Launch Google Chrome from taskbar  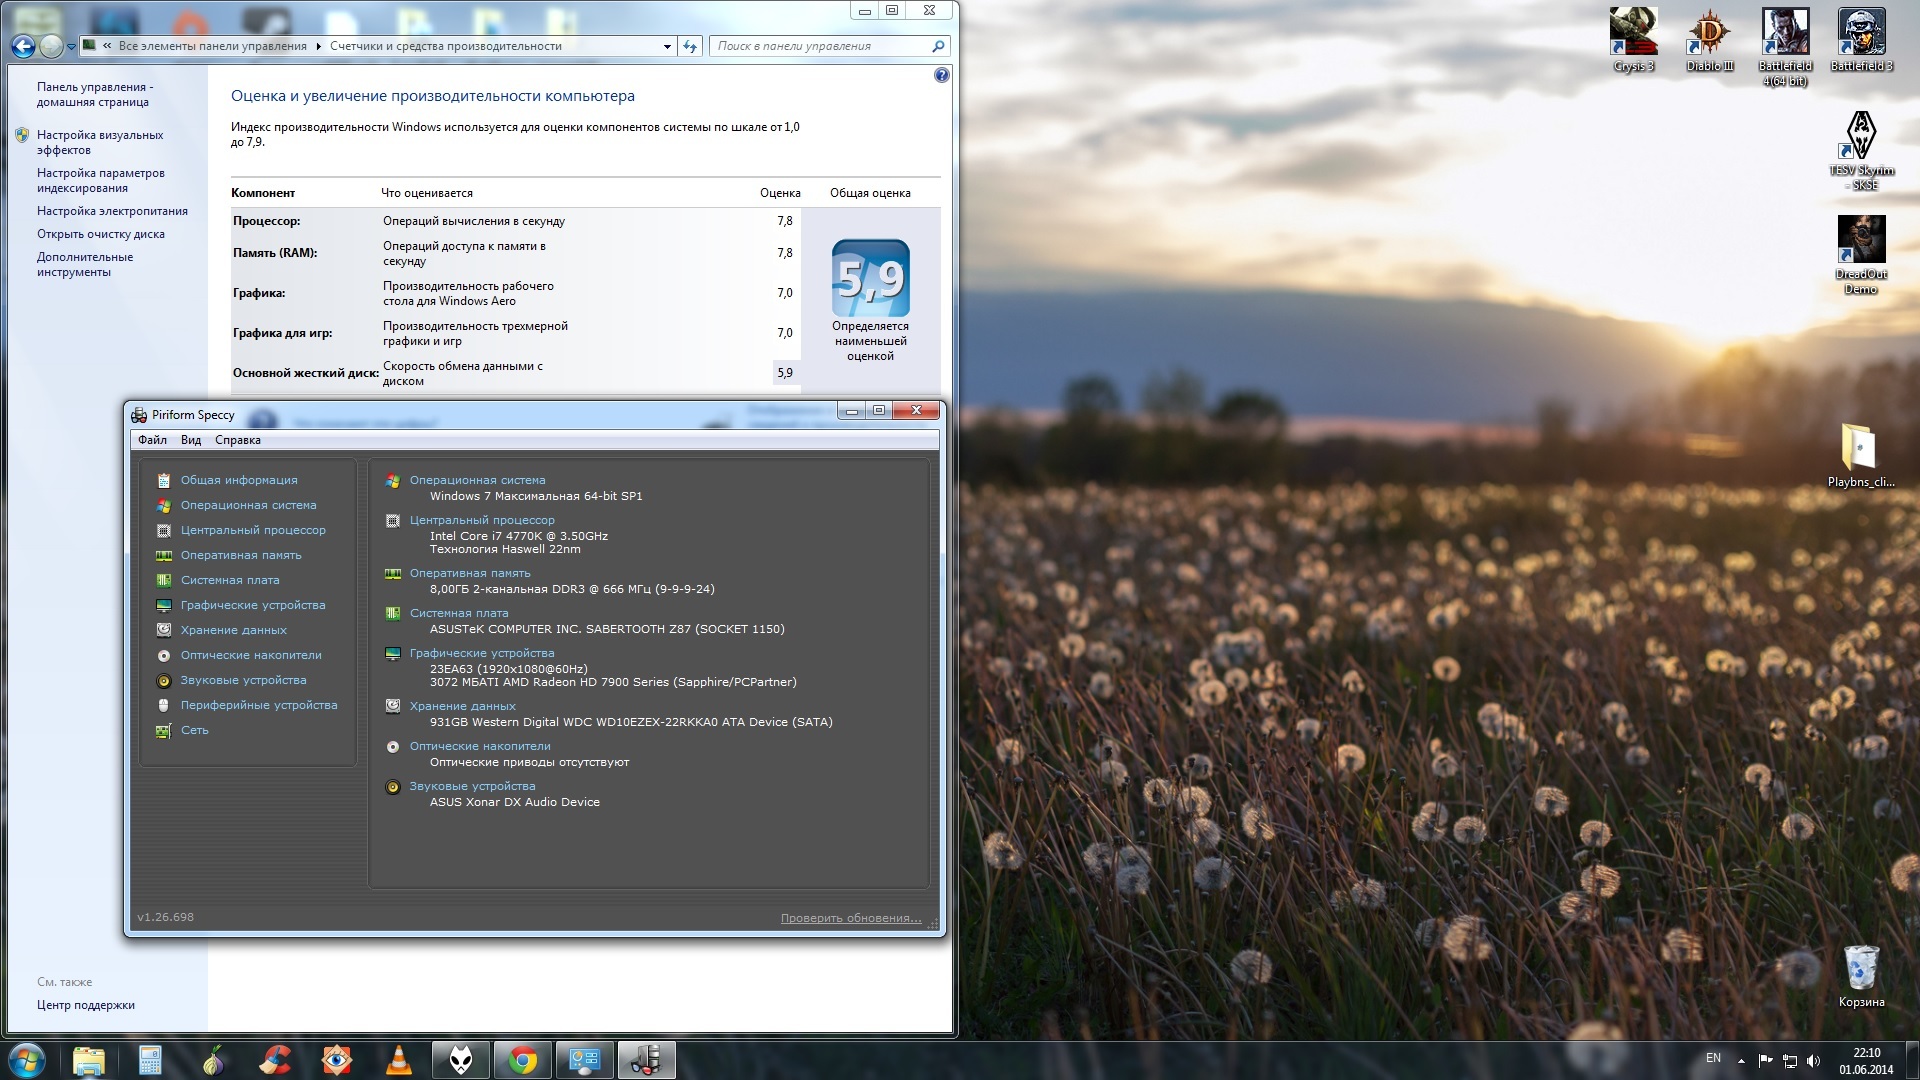point(522,1060)
